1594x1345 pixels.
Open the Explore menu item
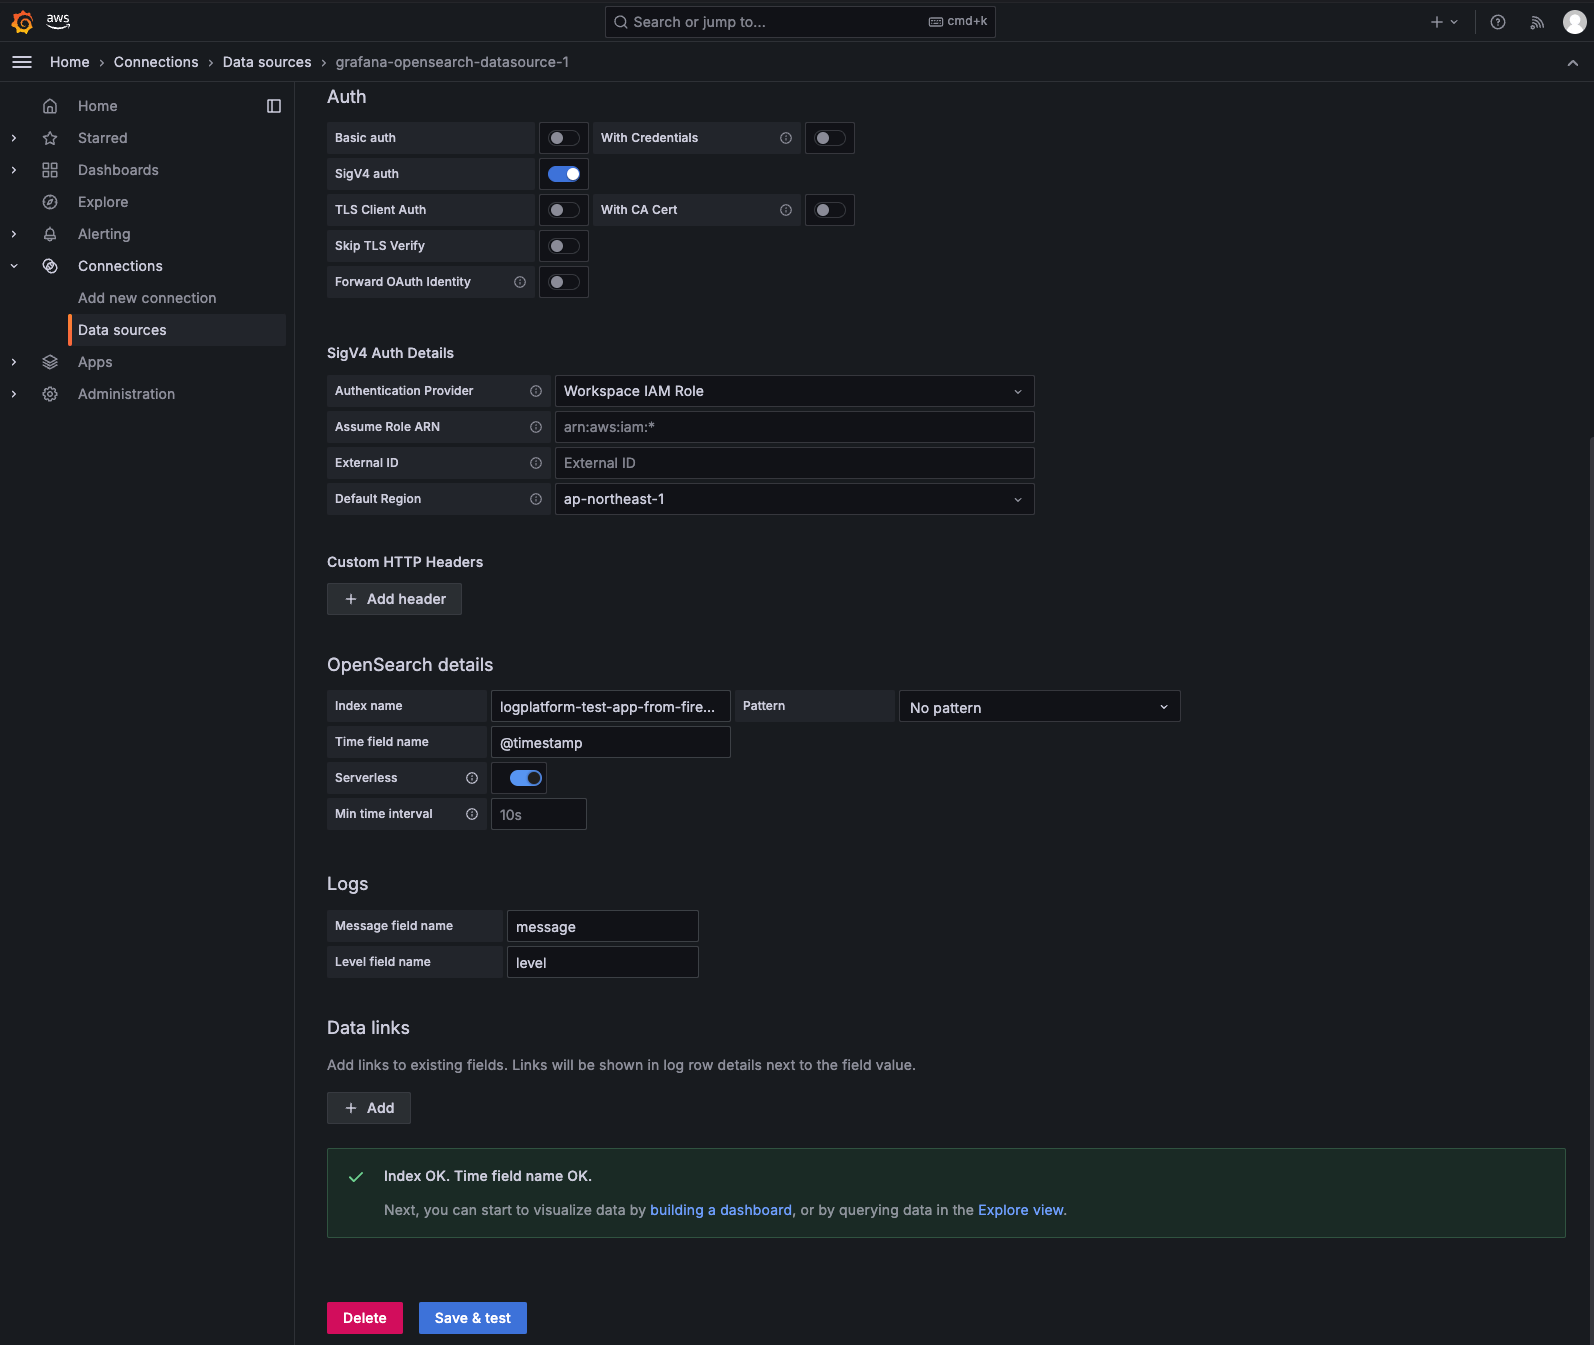tap(103, 202)
